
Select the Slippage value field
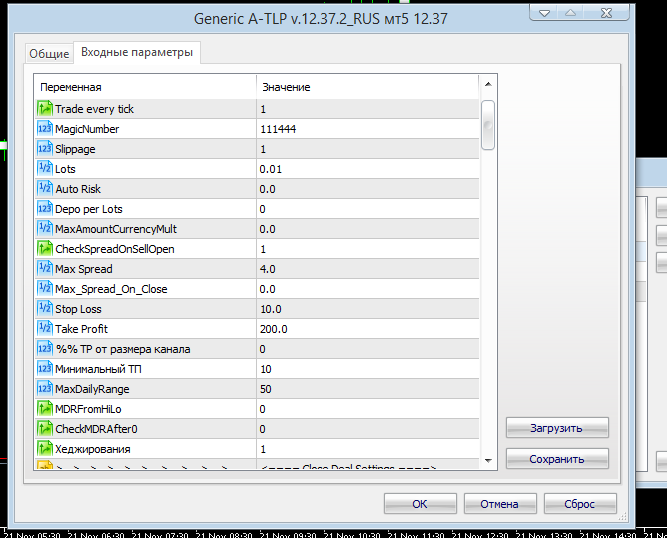pos(368,149)
